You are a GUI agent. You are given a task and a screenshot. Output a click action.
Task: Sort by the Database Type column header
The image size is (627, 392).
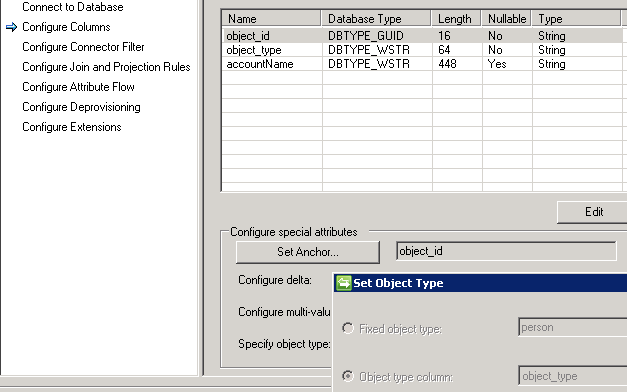click(376, 18)
